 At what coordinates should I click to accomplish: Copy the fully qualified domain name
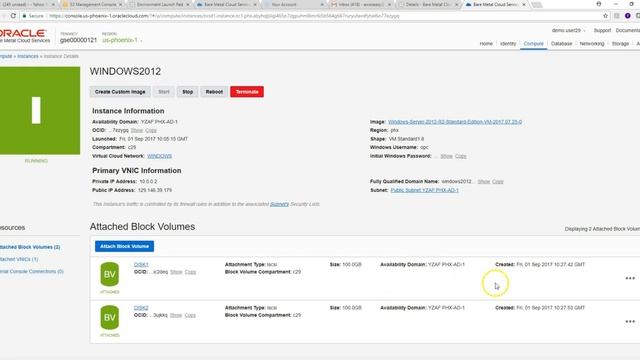(498, 182)
